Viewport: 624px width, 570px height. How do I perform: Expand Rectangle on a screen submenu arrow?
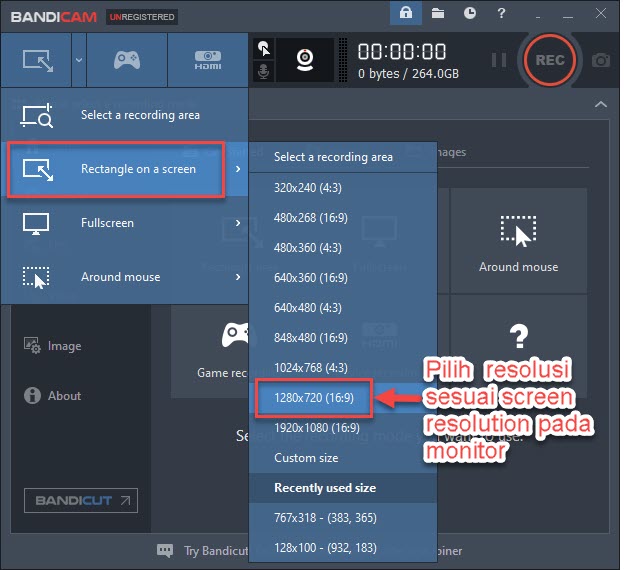click(x=238, y=169)
